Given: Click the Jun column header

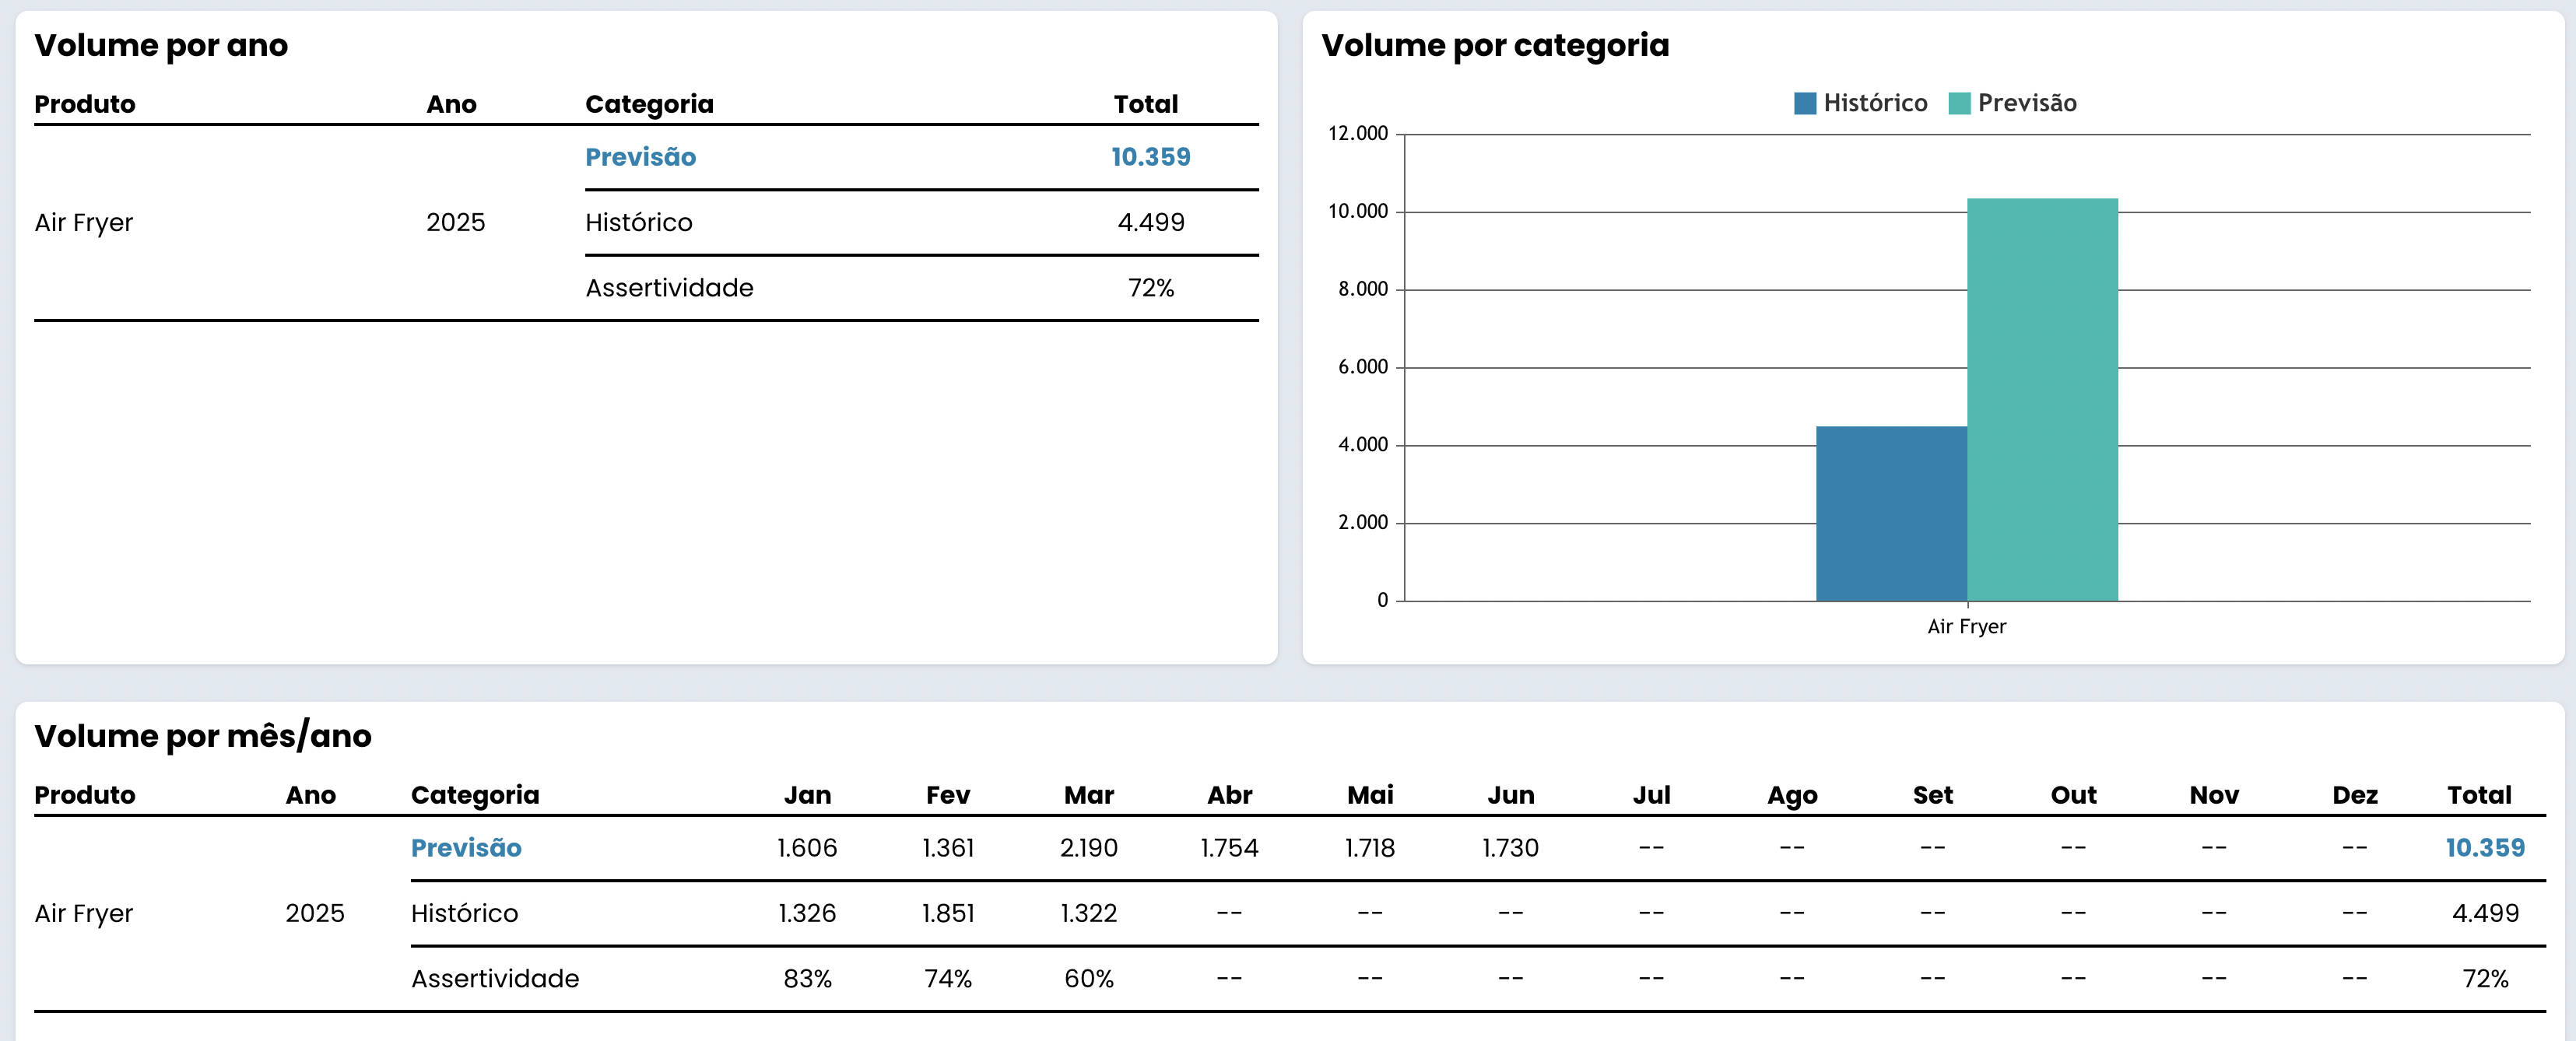Looking at the screenshot, I should point(1511,795).
